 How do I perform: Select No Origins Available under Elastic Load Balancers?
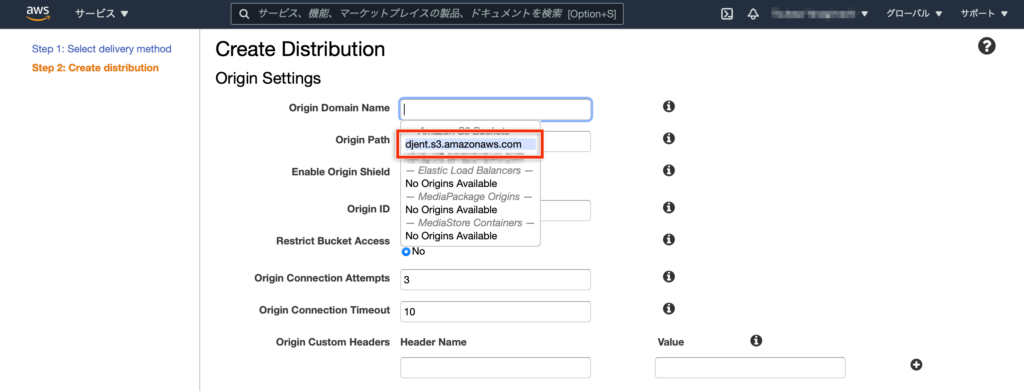(x=451, y=183)
